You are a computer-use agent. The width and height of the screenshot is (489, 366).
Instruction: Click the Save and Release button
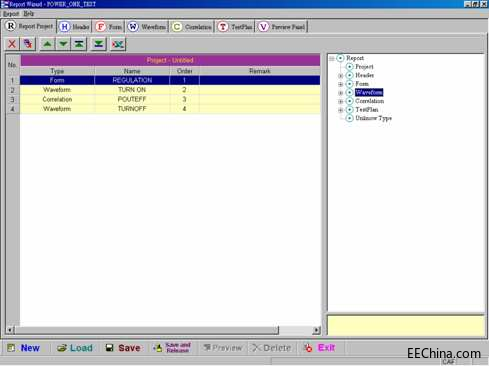click(173, 348)
